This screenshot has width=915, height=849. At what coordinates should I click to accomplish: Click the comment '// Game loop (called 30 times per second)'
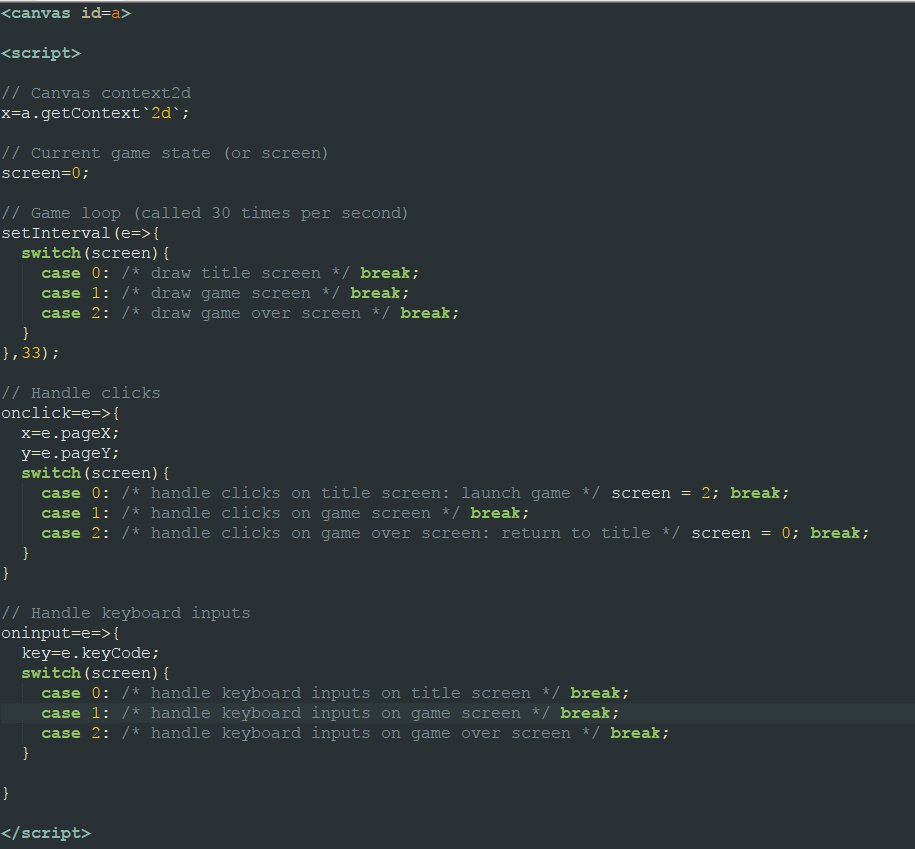(x=204, y=213)
